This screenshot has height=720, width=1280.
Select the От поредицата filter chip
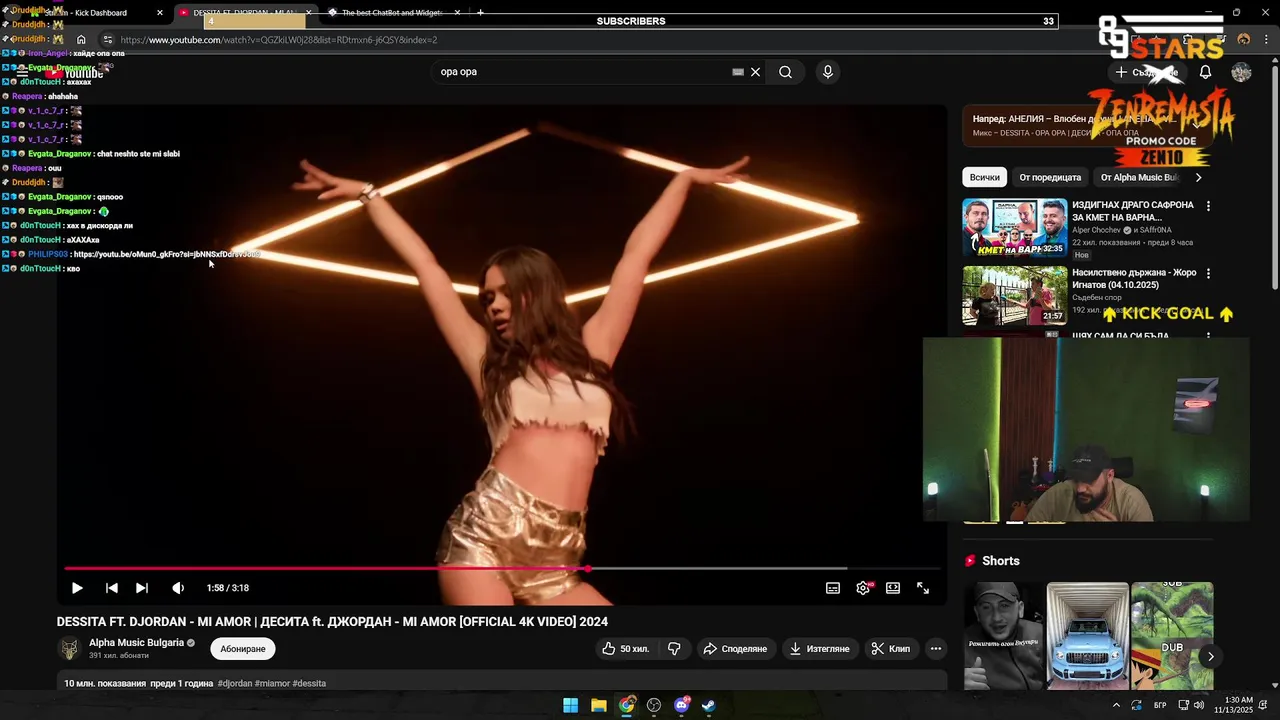tap(1050, 177)
